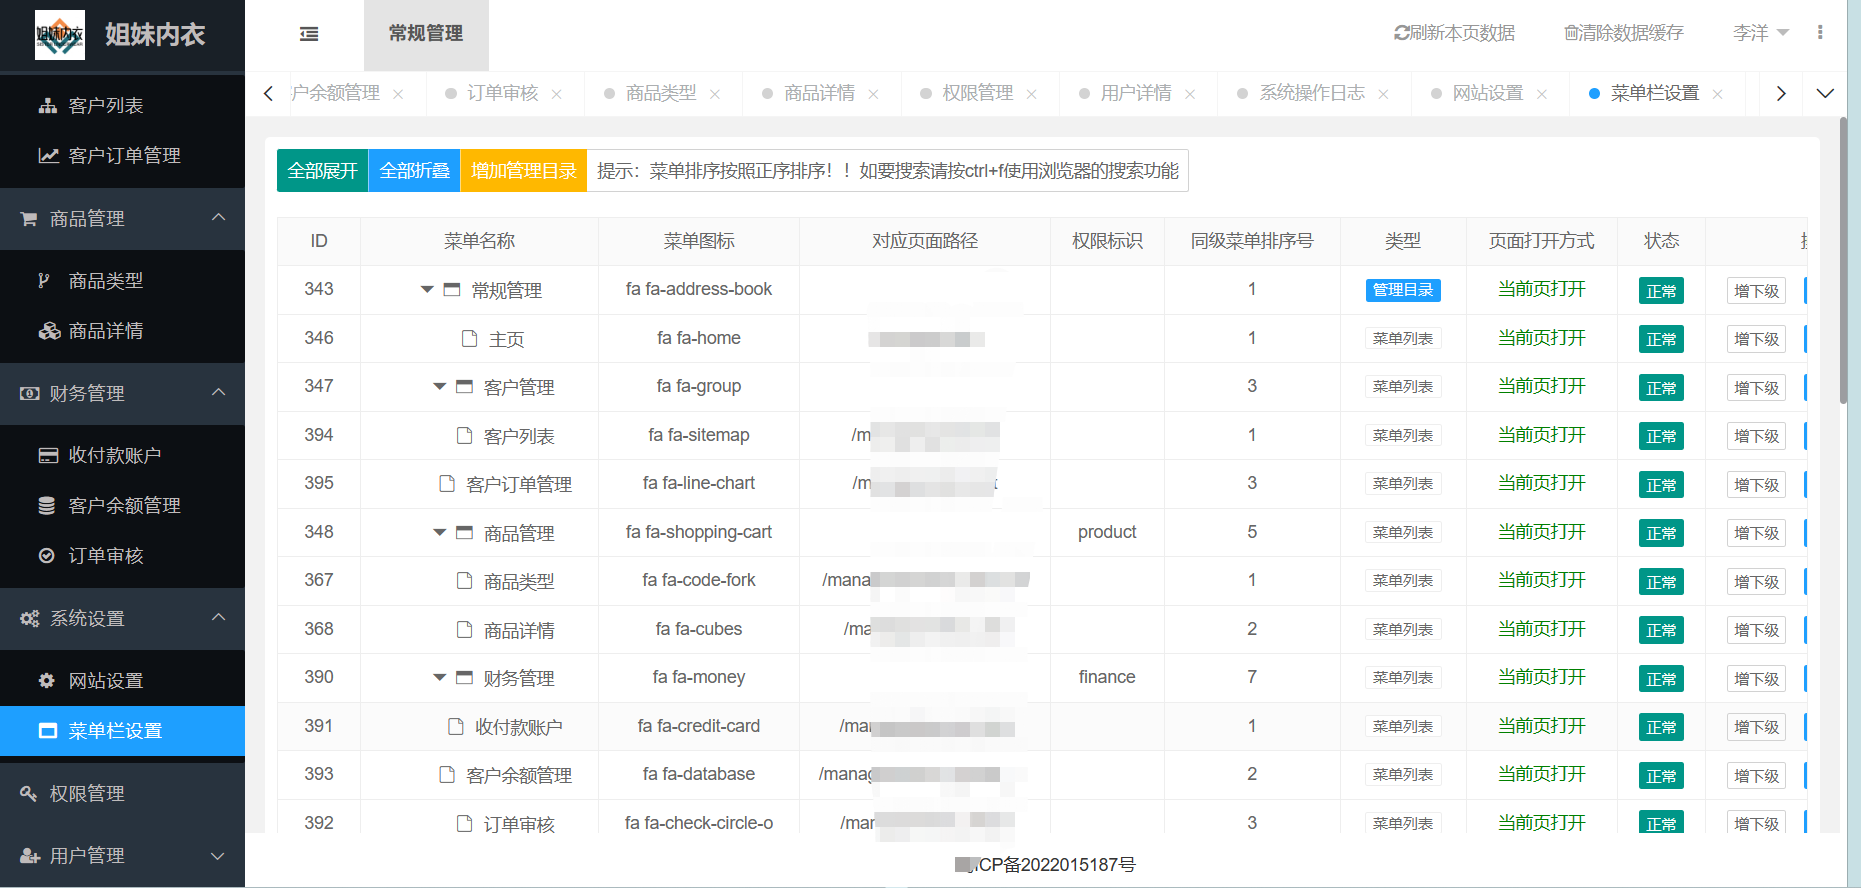Close the 系统操作日志 tab
Image resolution: width=1861 pixels, height=888 pixels.
1384,94
